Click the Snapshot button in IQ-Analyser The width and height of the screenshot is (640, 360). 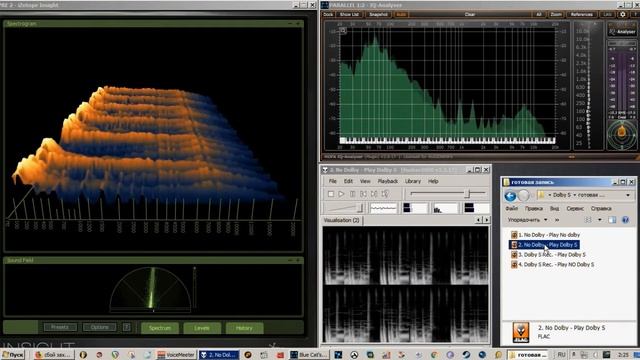[x=378, y=14]
